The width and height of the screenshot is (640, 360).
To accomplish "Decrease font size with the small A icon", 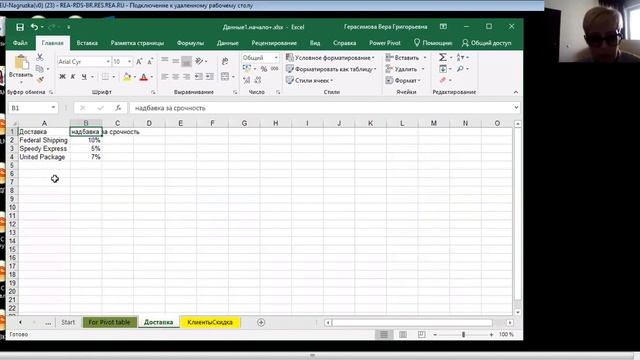I will click(x=150, y=62).
